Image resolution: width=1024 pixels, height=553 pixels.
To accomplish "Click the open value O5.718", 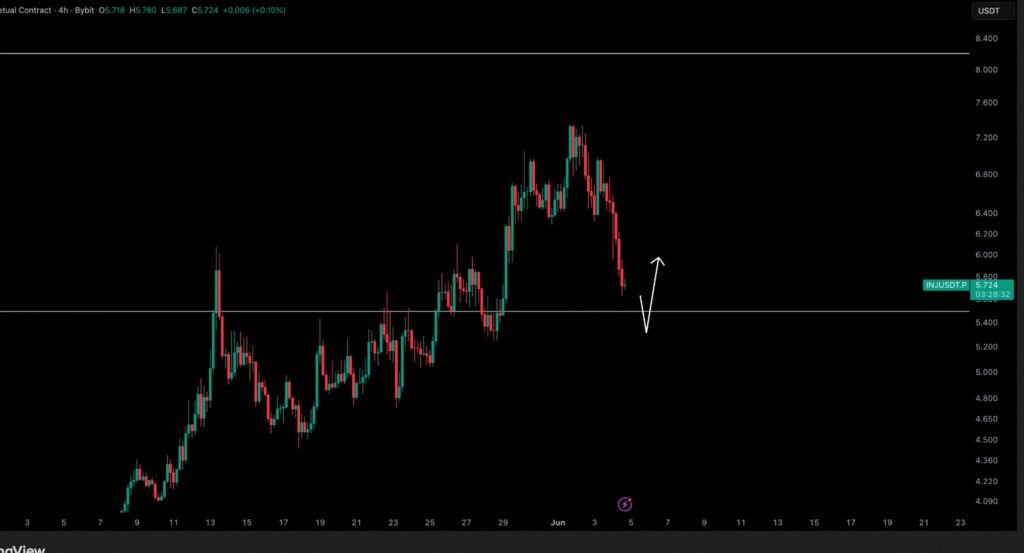I will pyautogui.click(x=112, y=10).
